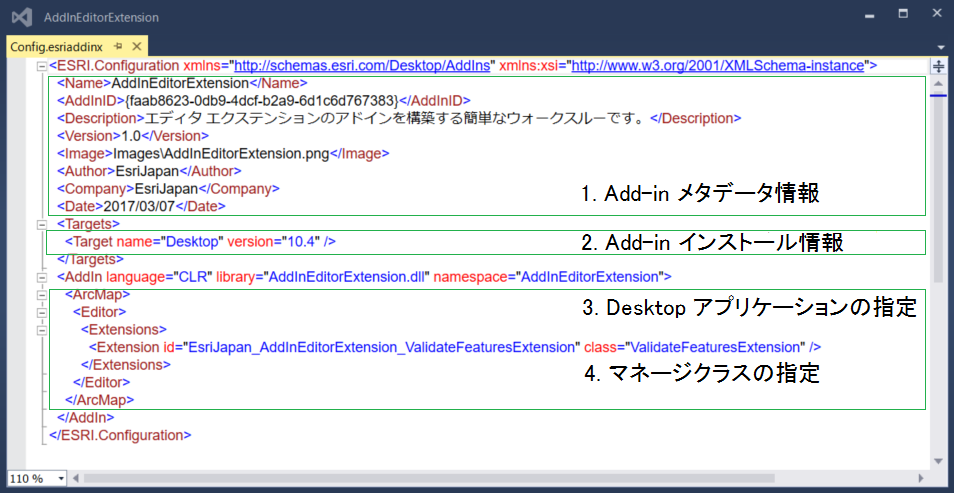Open the w3.org XMLSchema-instance link
Viewport: 954px width, 493px height.
pos(719,66)
